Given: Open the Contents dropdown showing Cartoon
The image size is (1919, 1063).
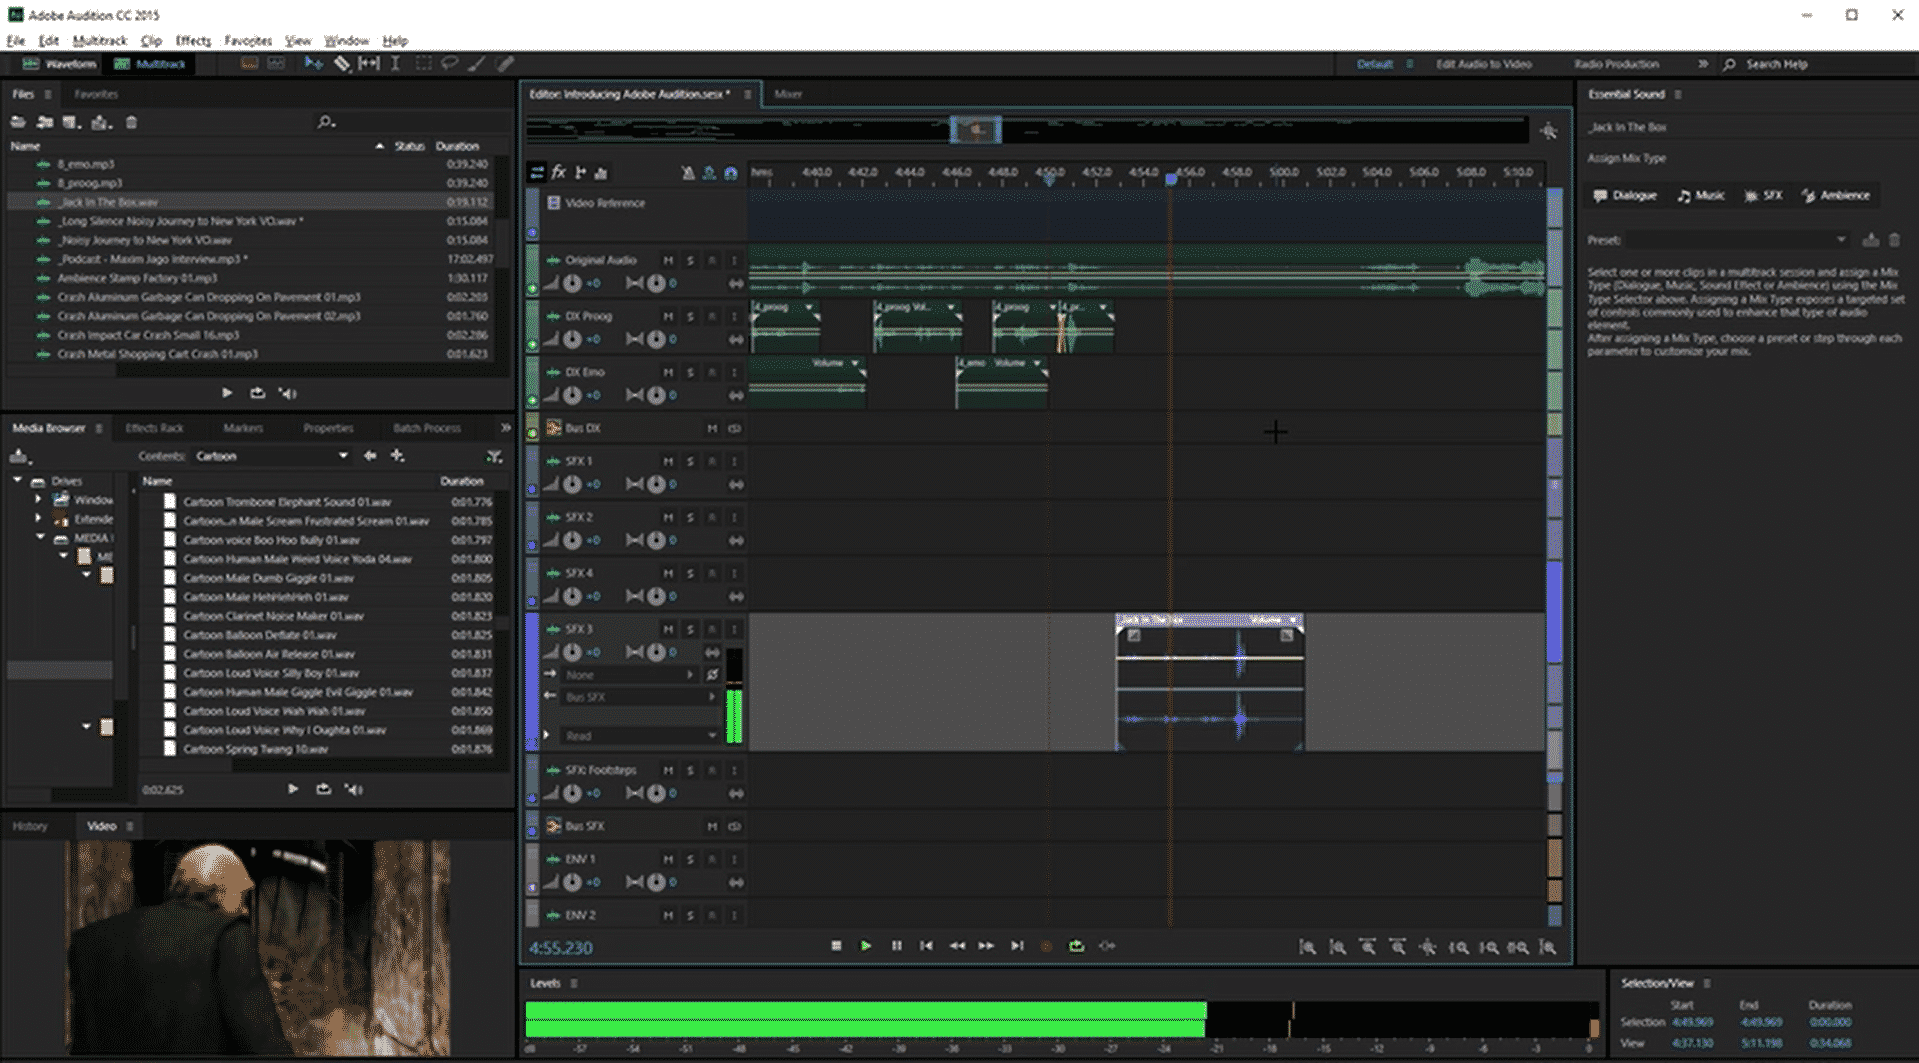Looking at the screenshot, I should point(271,456).
